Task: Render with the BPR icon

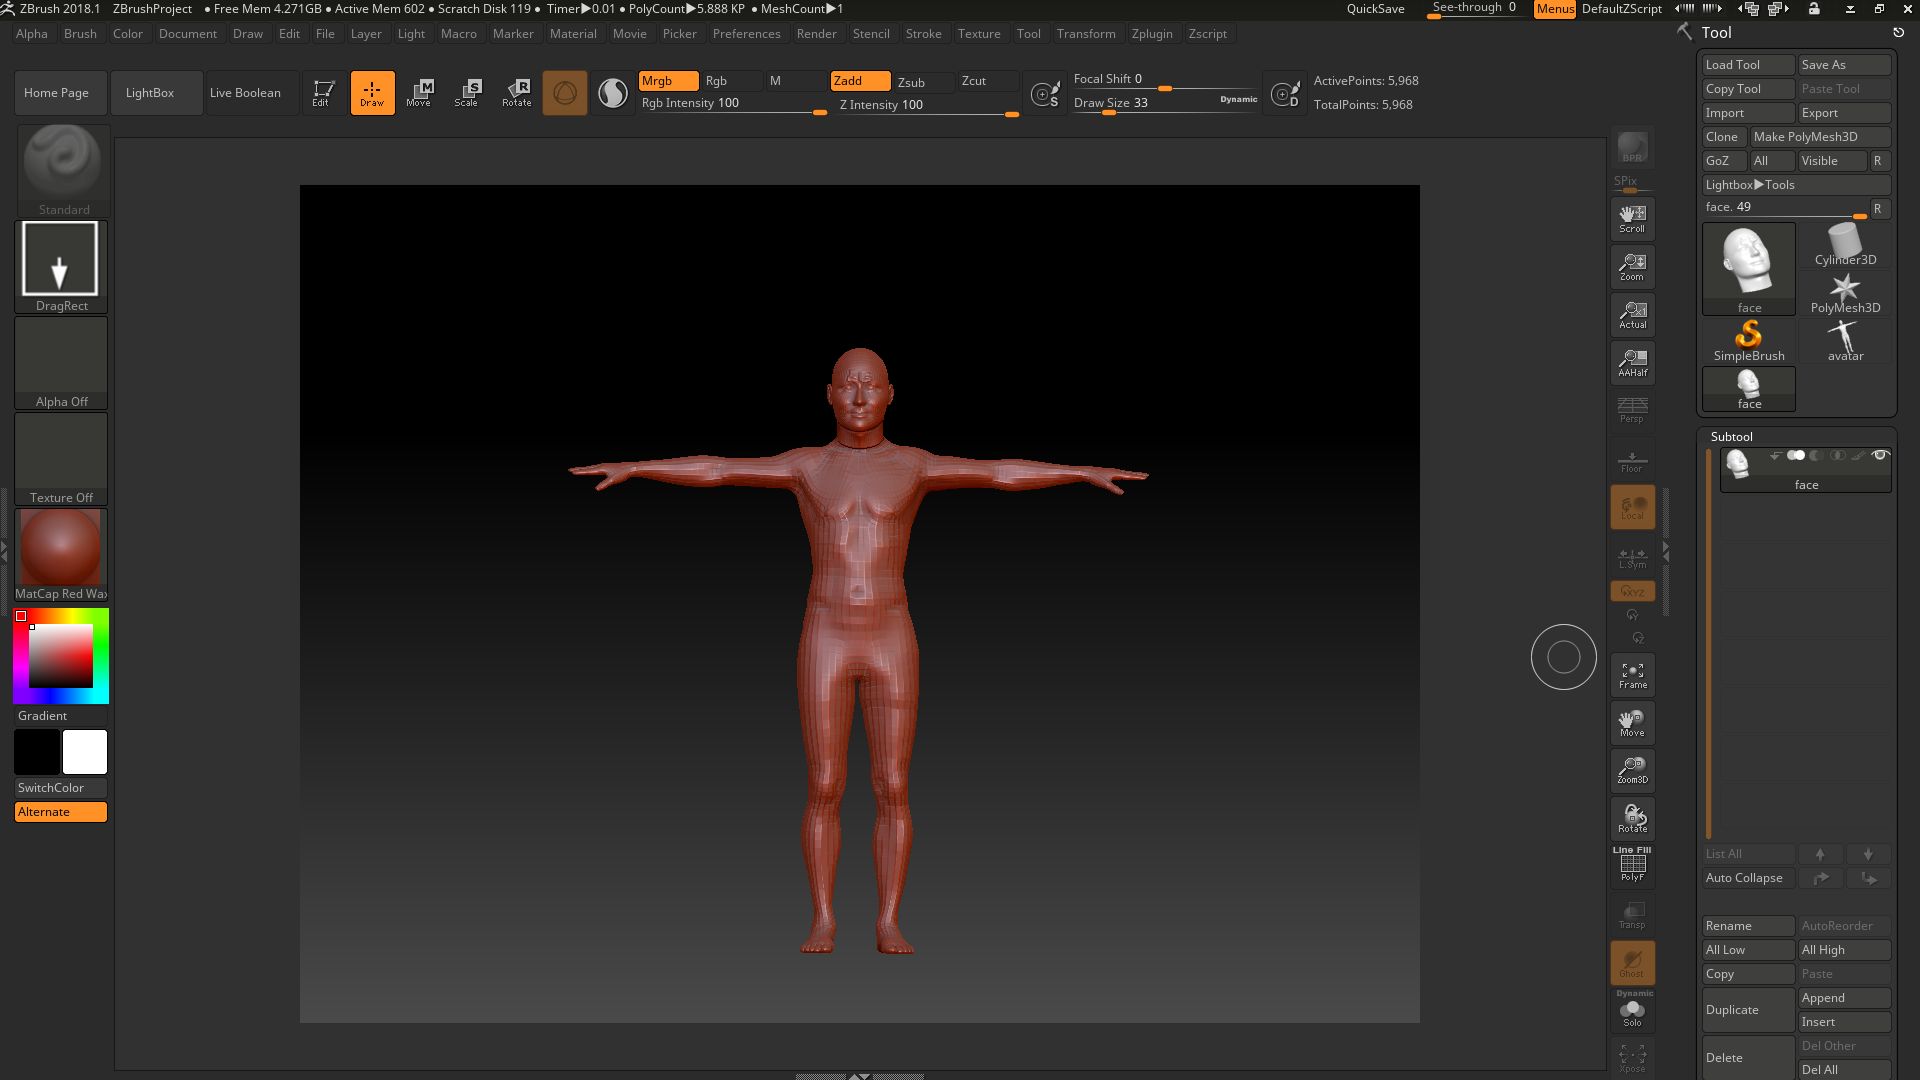Action: pyautogui.click(x=1632, y=148)
